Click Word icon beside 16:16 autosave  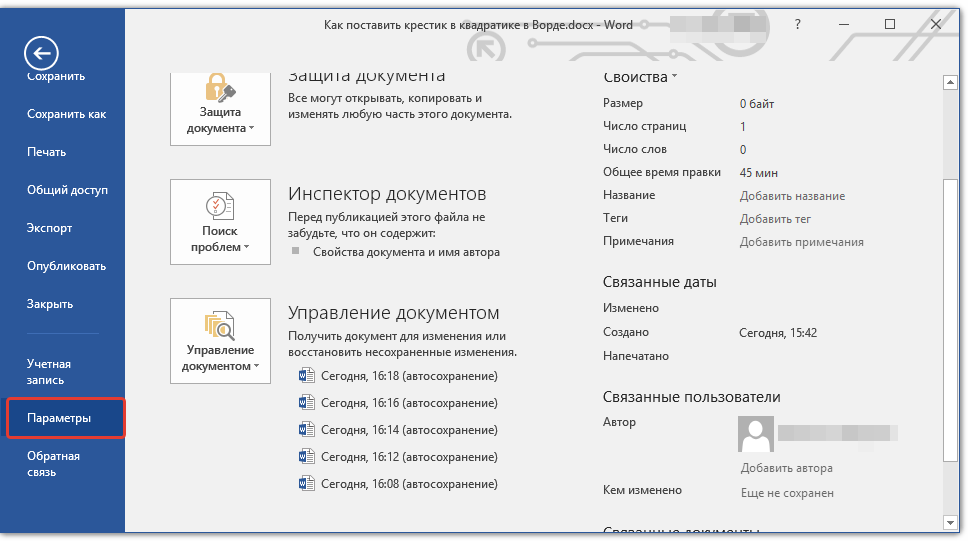[307, 403]
